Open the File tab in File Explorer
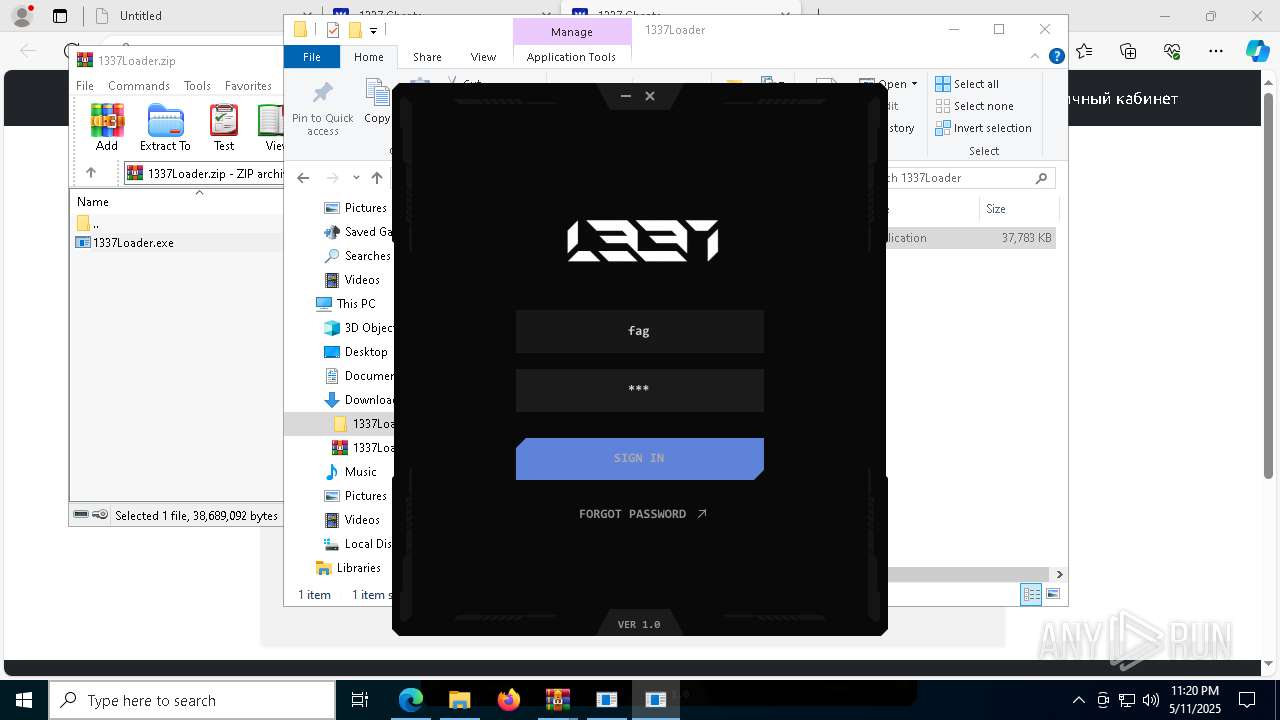Screen dimensions: 1280x720 tap(312, 57)
